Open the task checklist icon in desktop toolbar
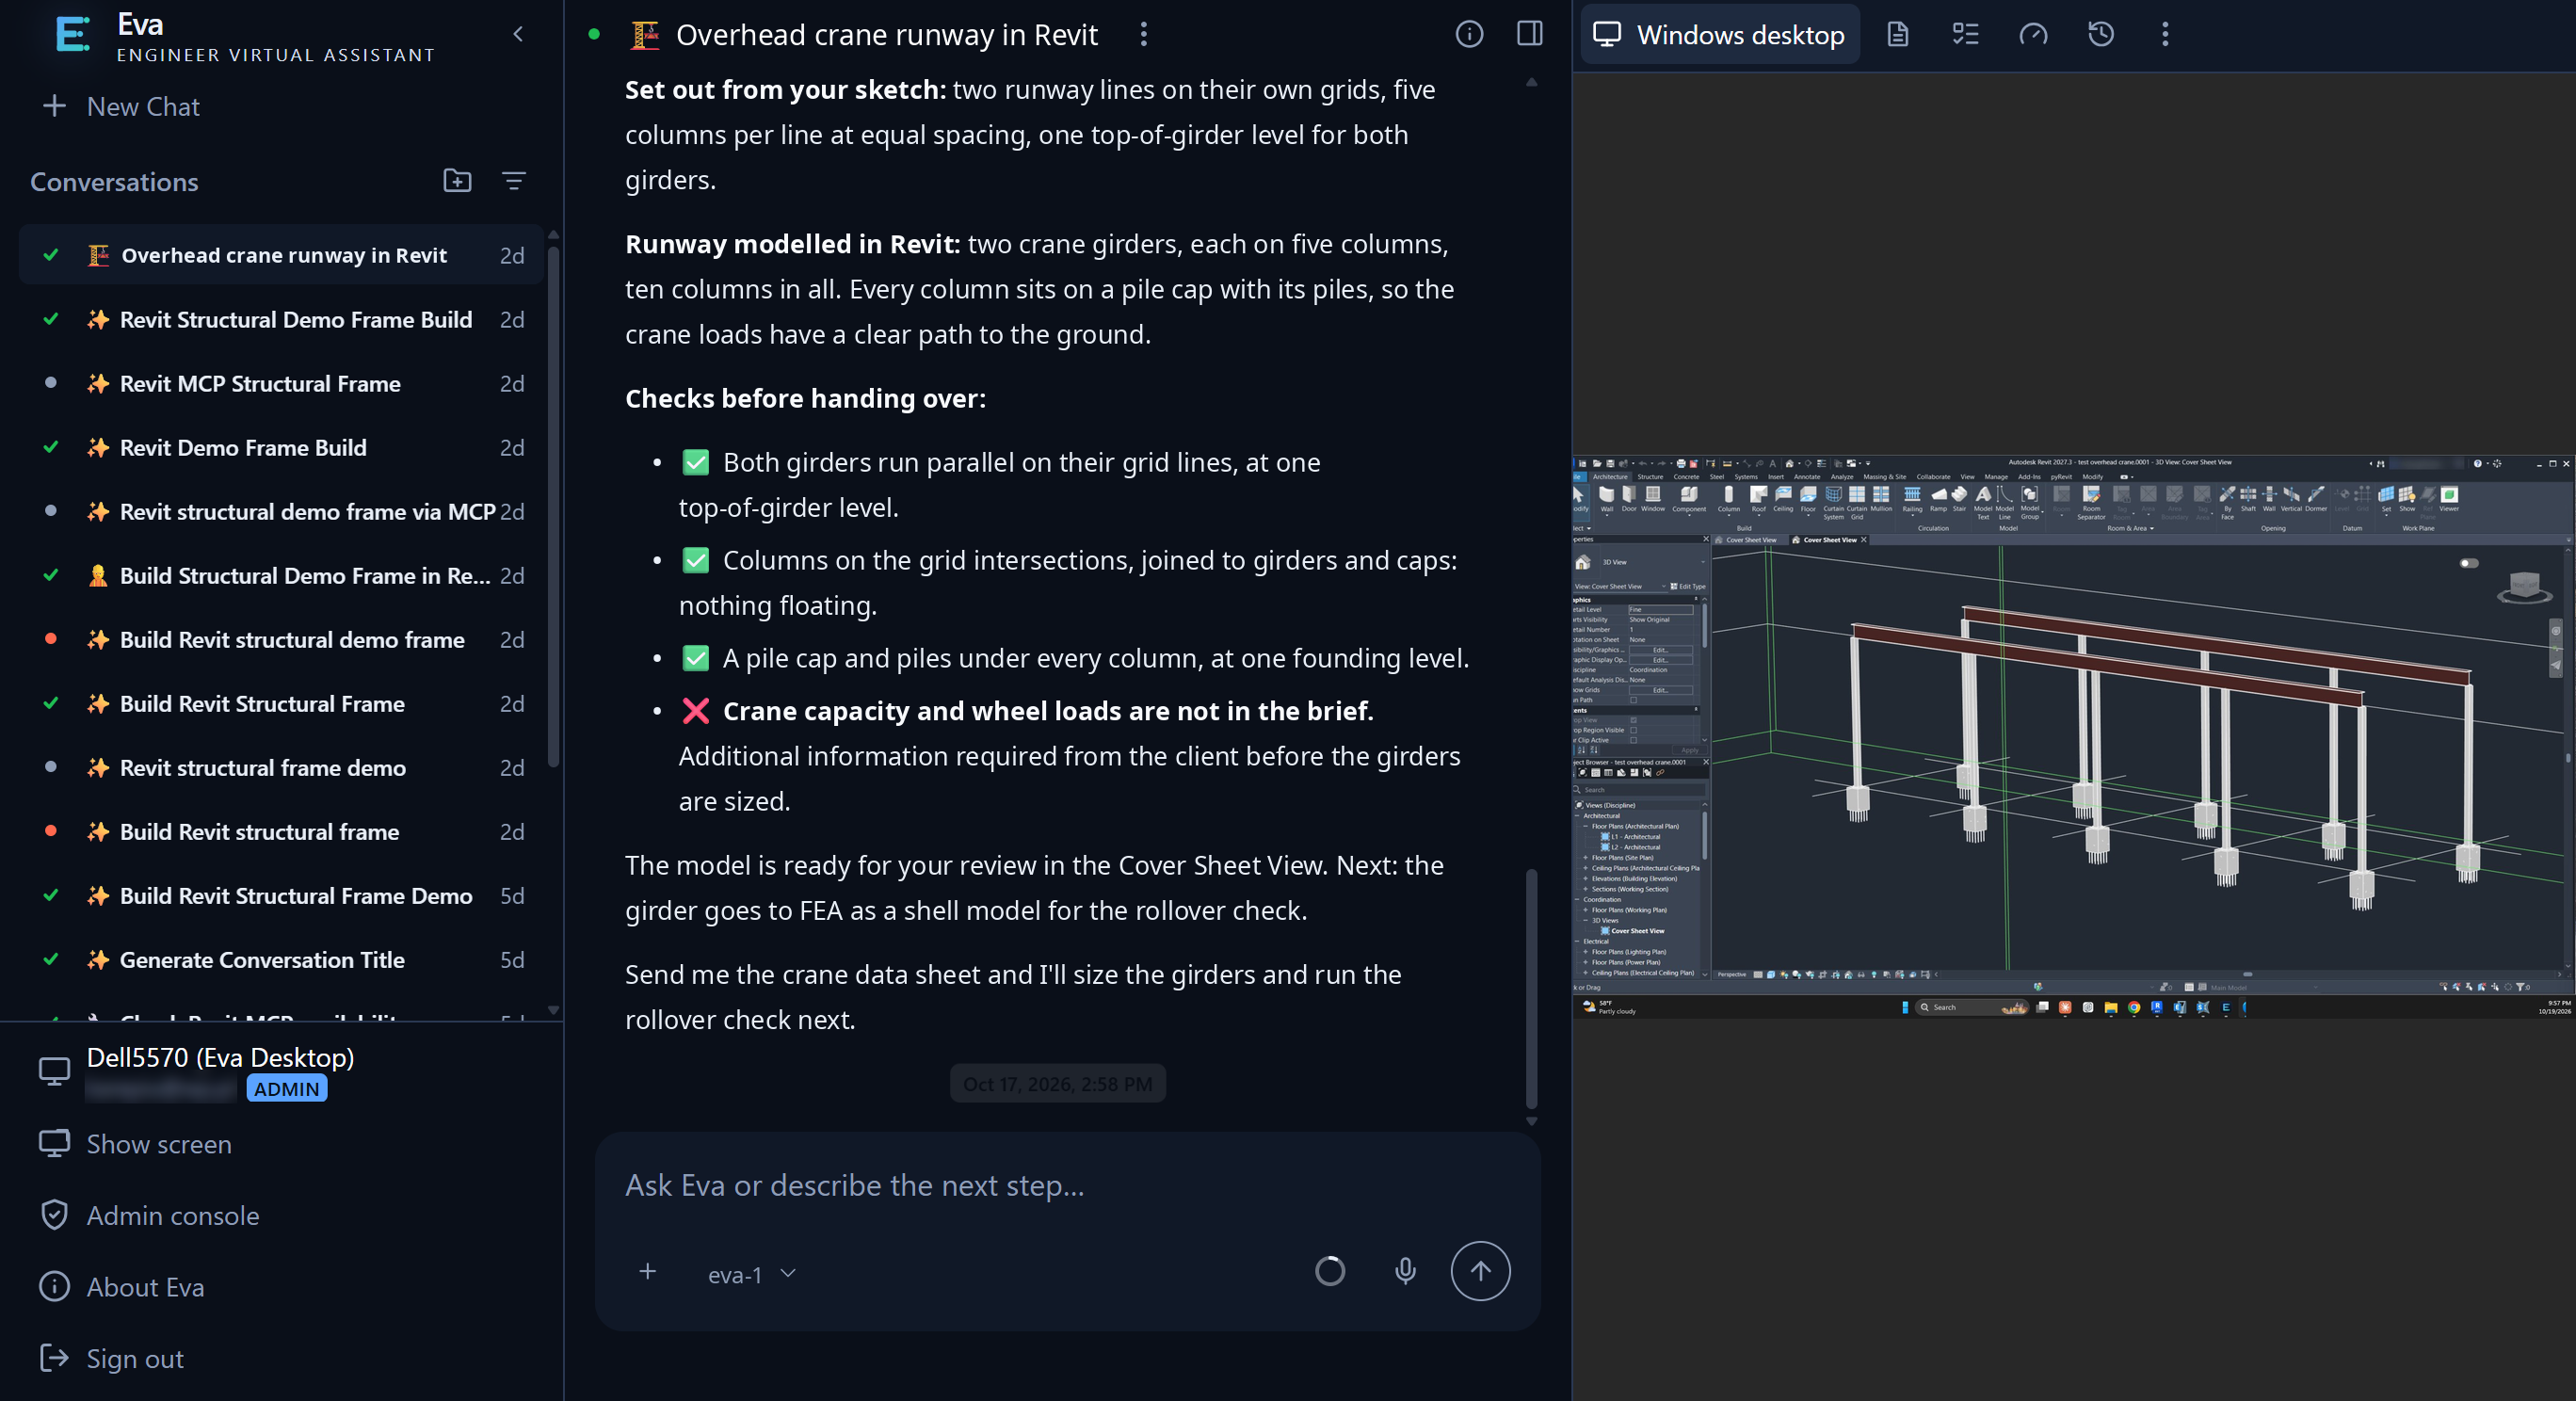 [x=1965, y=35]
